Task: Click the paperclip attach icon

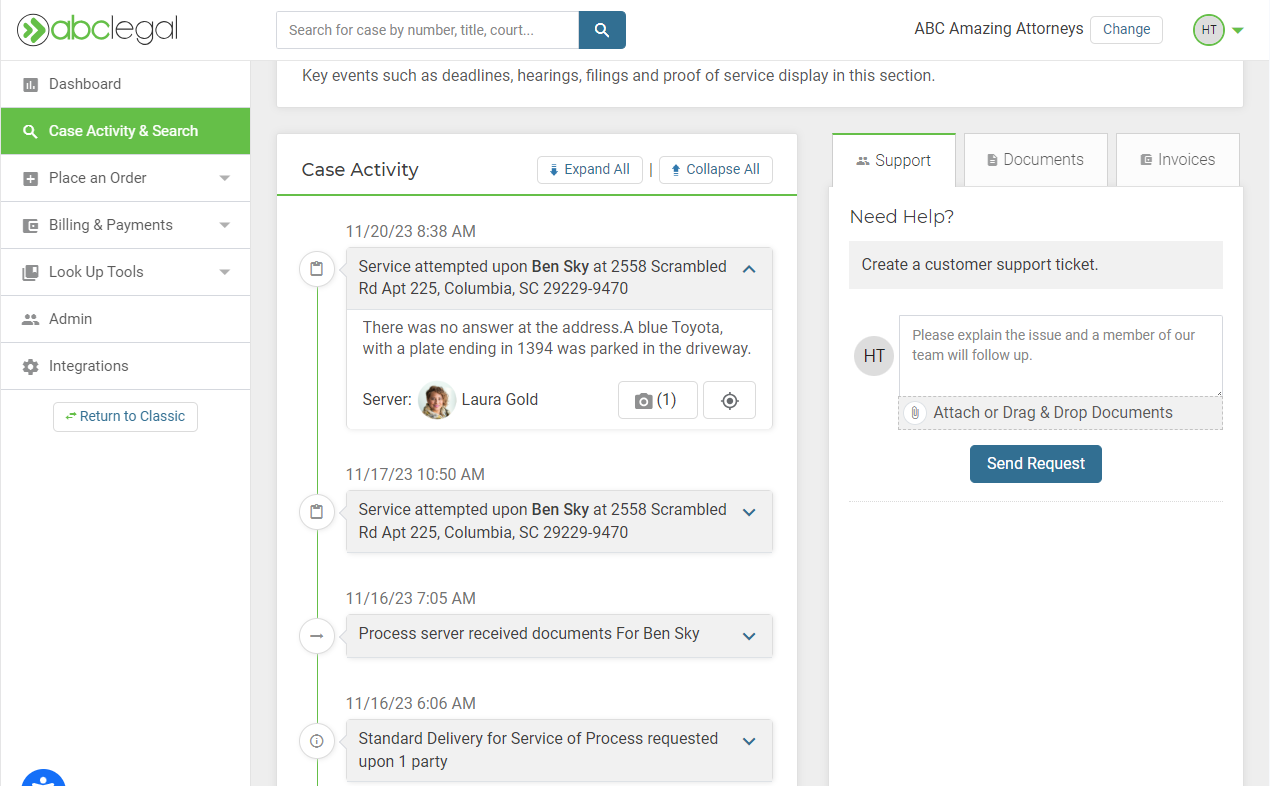Action: click(914, 413)
